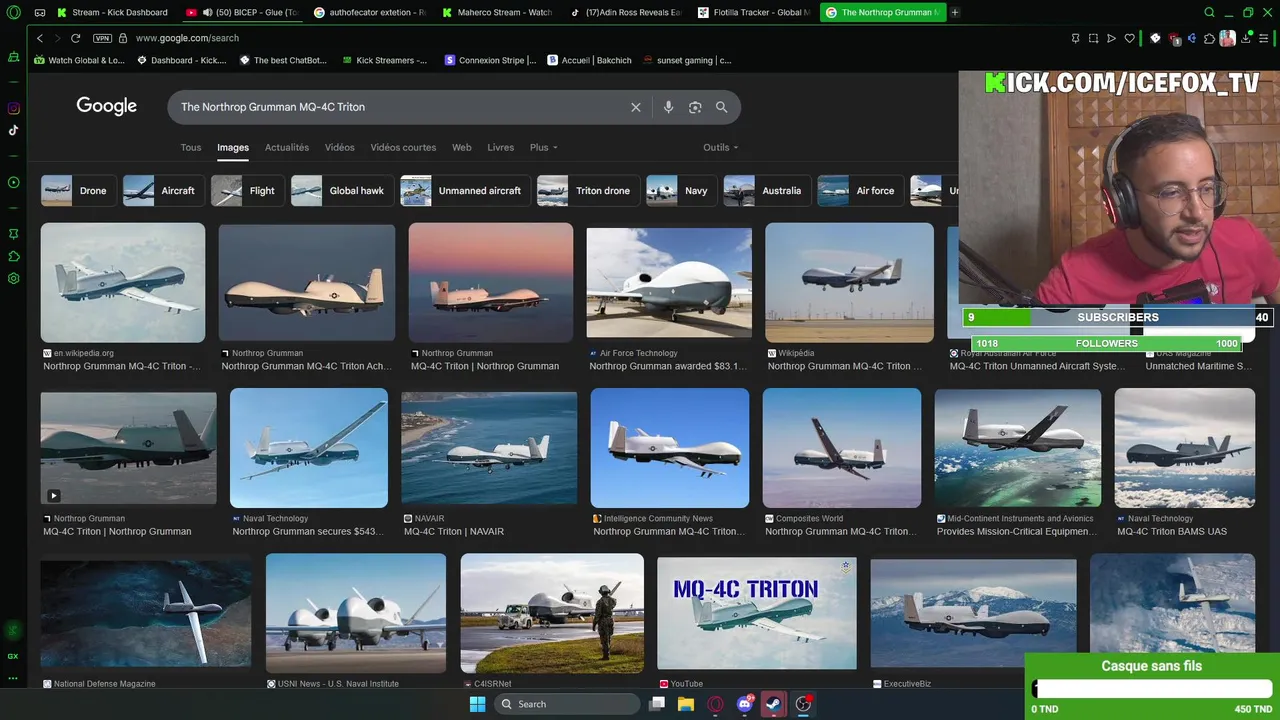Image resolution: width=1280 pixels, height=720 pixels.
Task: Switch to Stream - Kick Dashboard tab
Action: [x=112, y=12]
